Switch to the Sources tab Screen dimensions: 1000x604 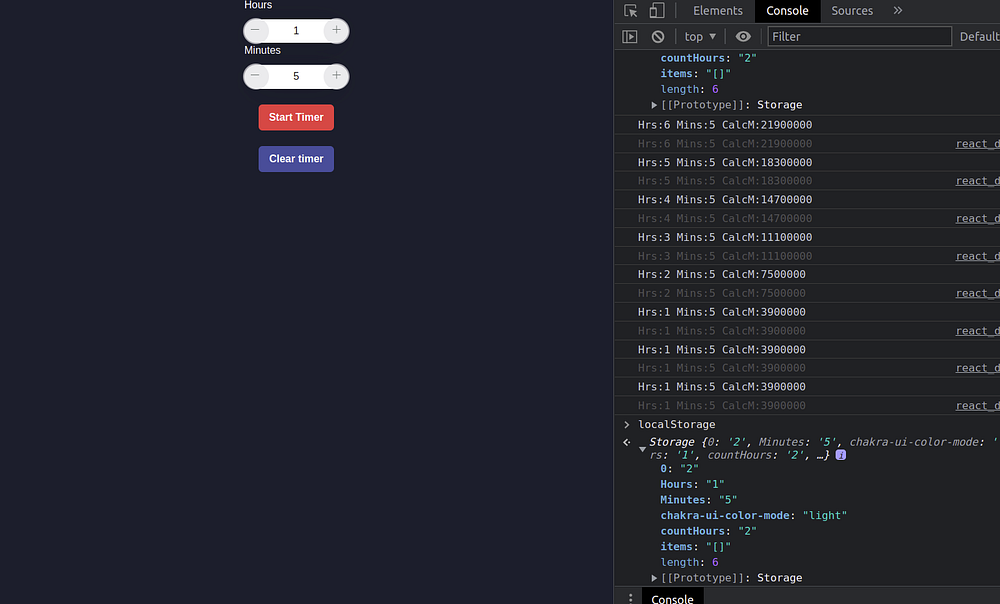[852, 11]
